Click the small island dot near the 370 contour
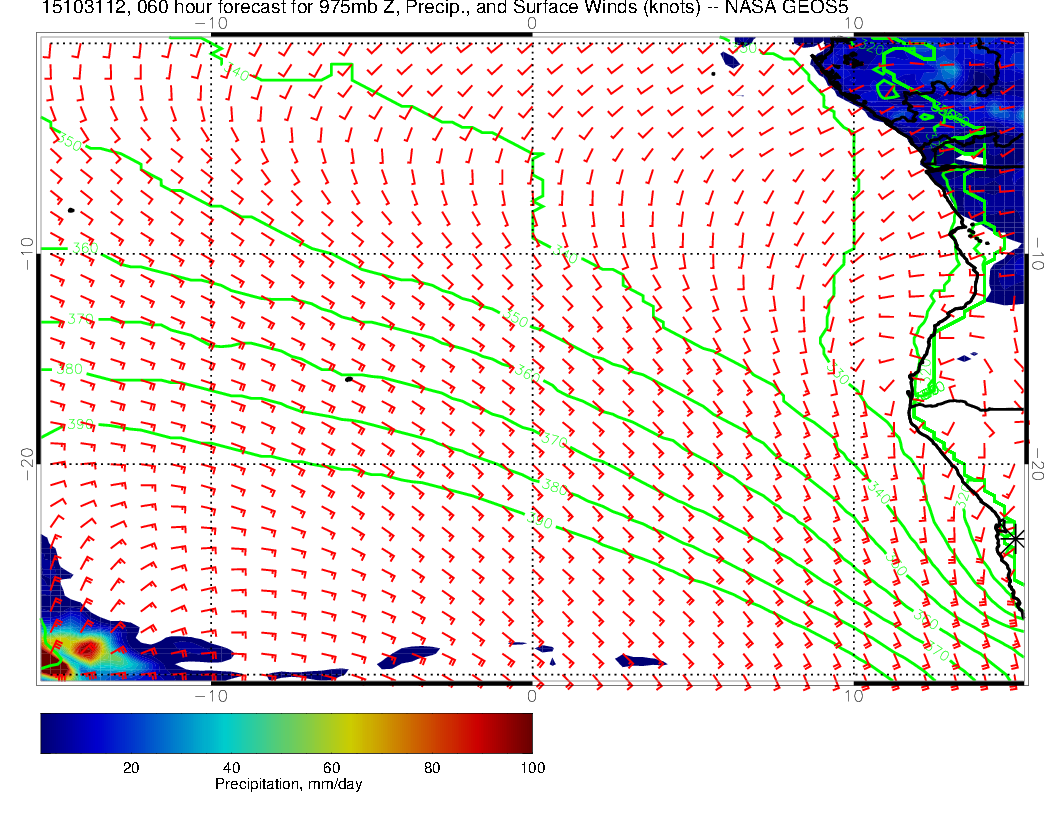The image size is (1056, 816). (x=349, y=379)
